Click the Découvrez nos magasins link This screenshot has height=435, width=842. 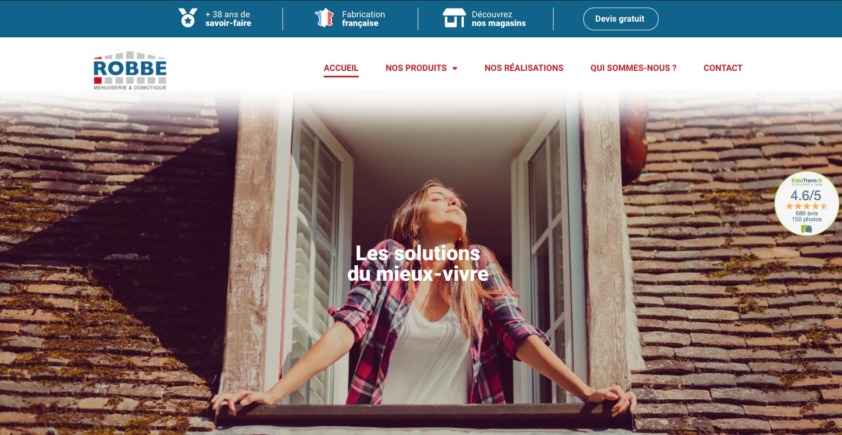coord(498,19)
